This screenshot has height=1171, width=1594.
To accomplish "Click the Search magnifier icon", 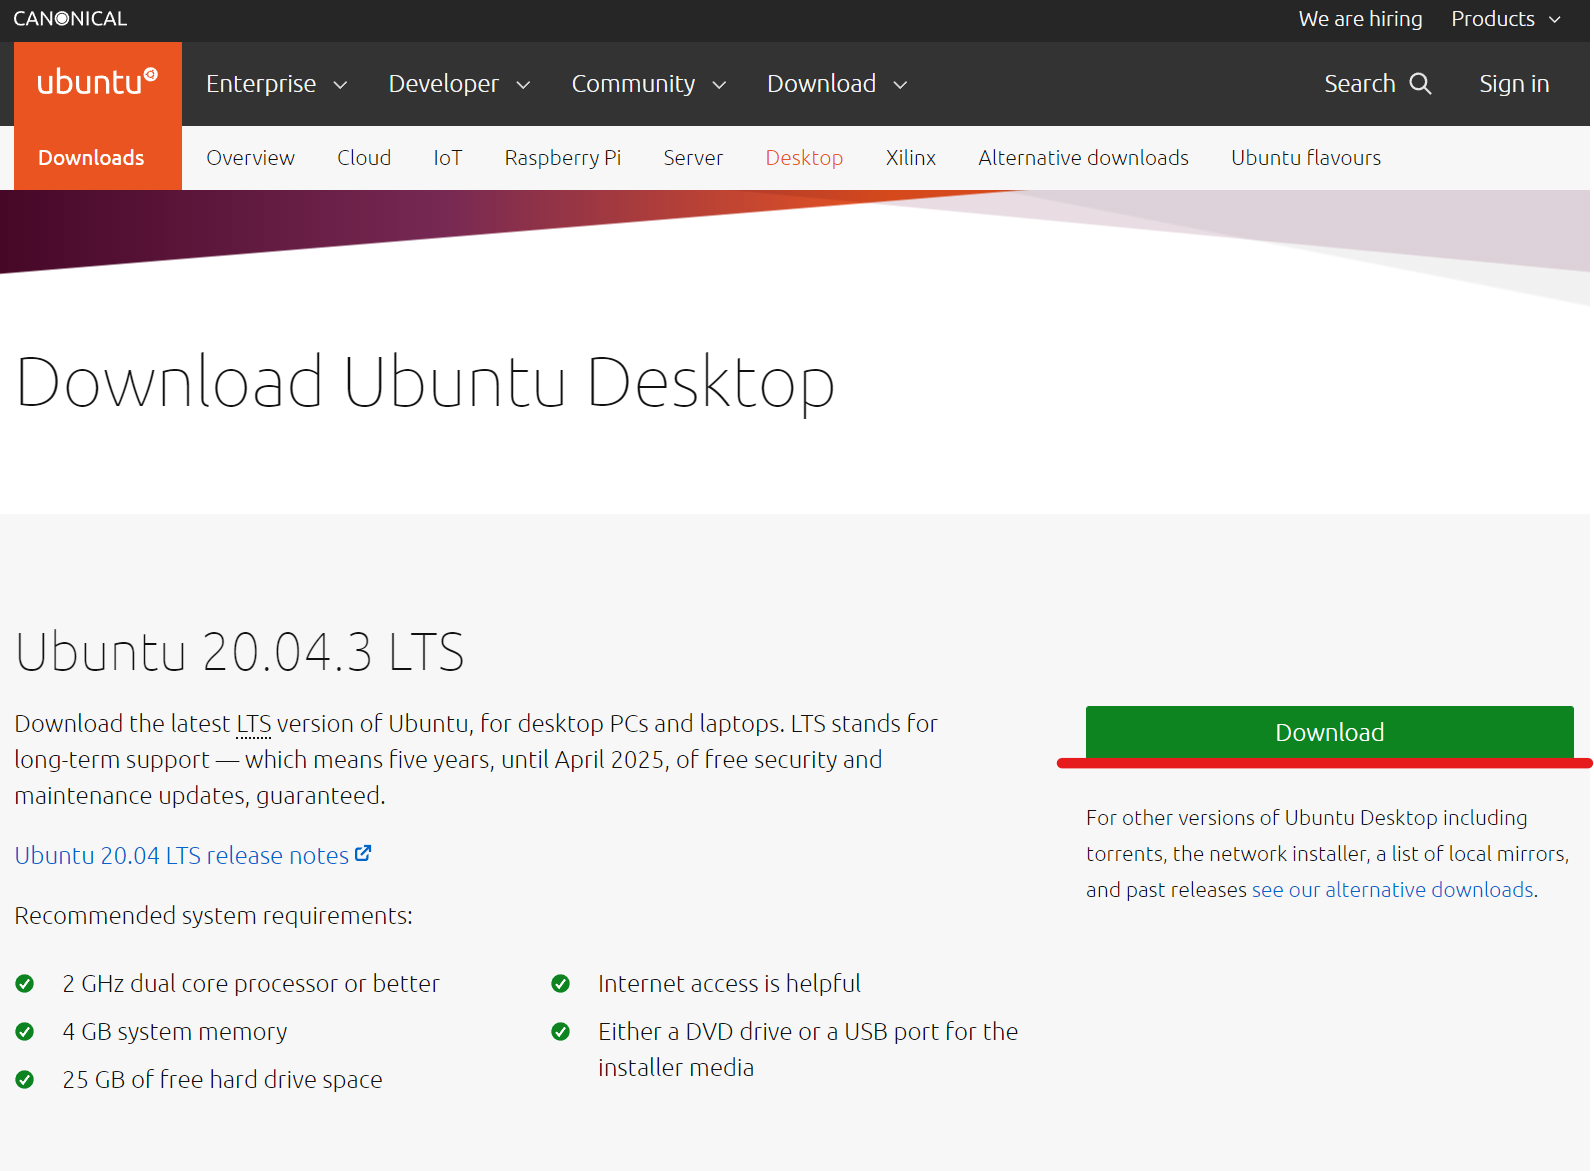I will click(1421, 84).
